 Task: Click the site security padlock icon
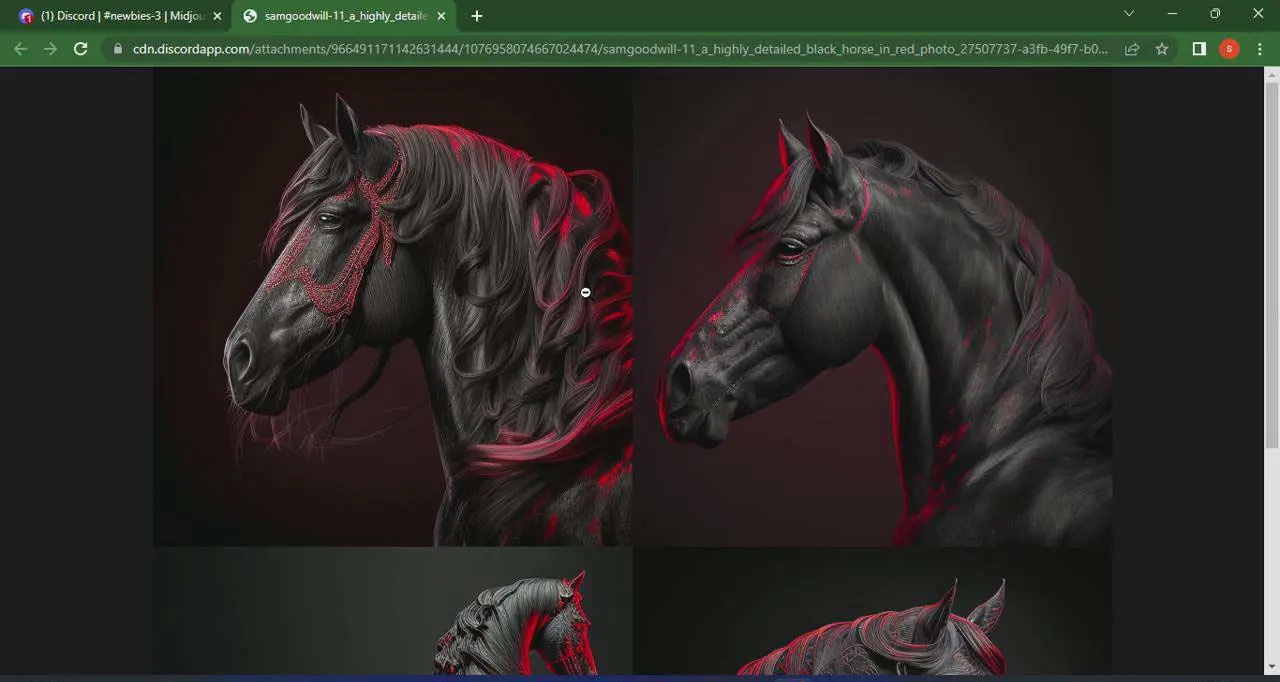117,48
